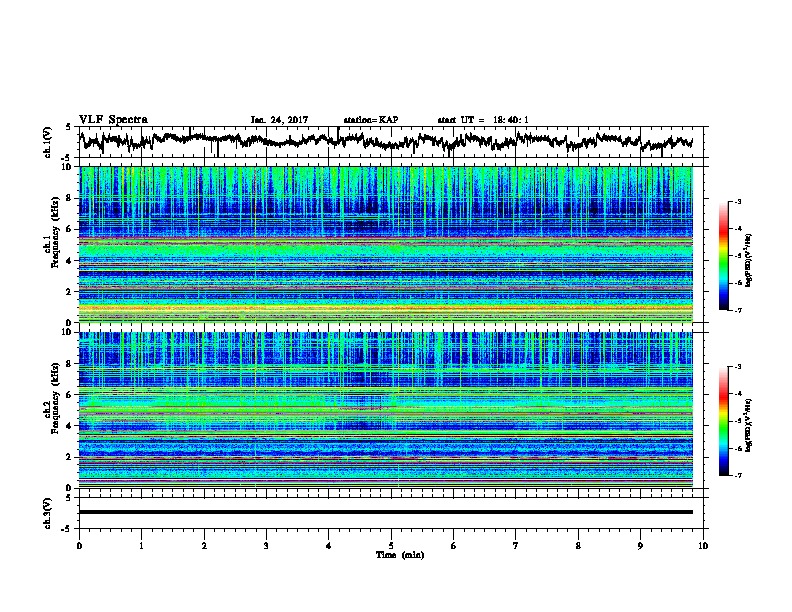
Task: Click the "-7" tick on ch.2 colorbar
Action: (738, 475)
